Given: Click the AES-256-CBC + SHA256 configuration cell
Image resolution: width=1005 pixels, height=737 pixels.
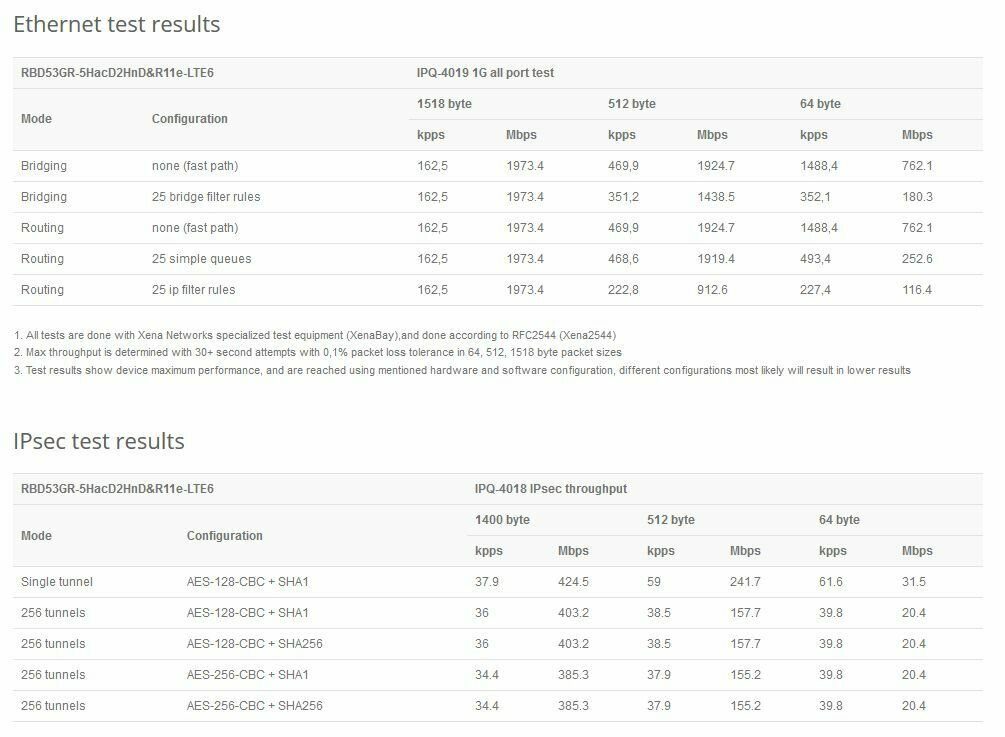Looking at the screenshot, I should (254, 706).
